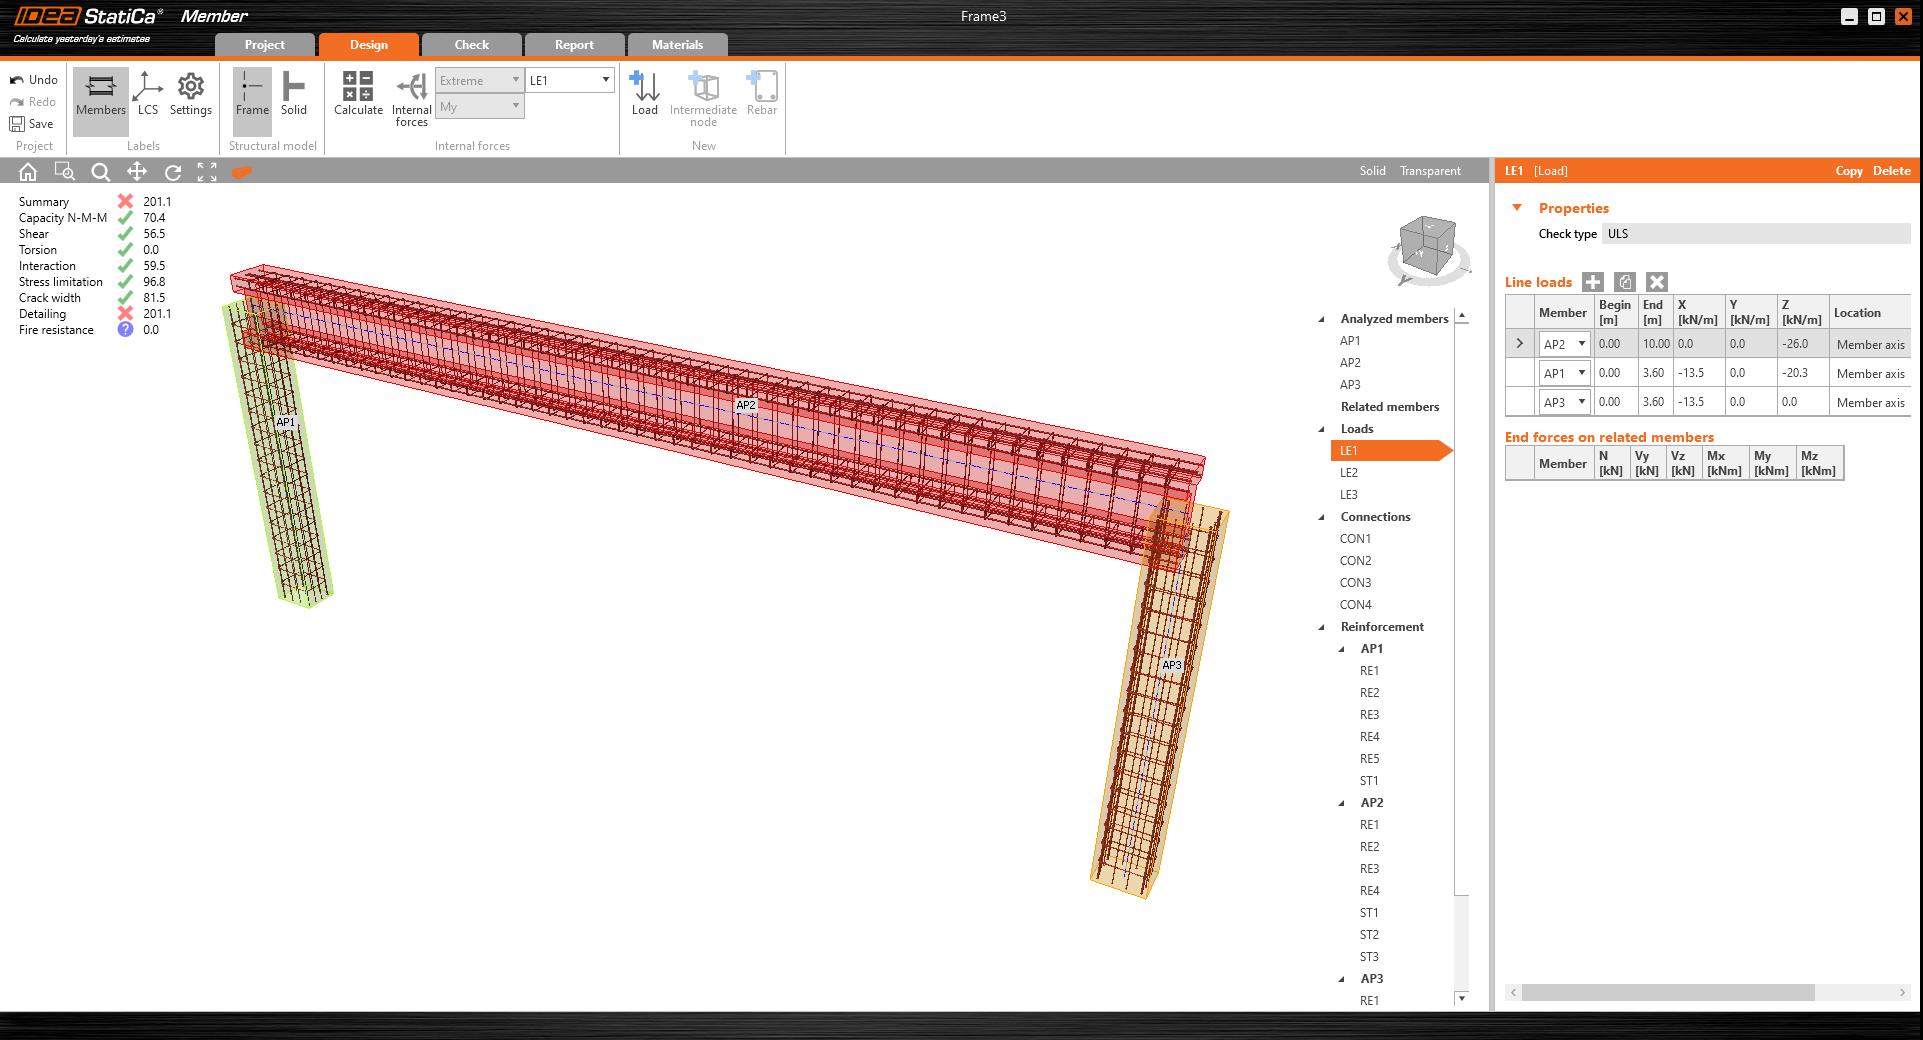Click the horizontal scrollbar in load panel
This screenshot has width=1923, height=1040.
pyautogui.click(x=1668, y=992)
